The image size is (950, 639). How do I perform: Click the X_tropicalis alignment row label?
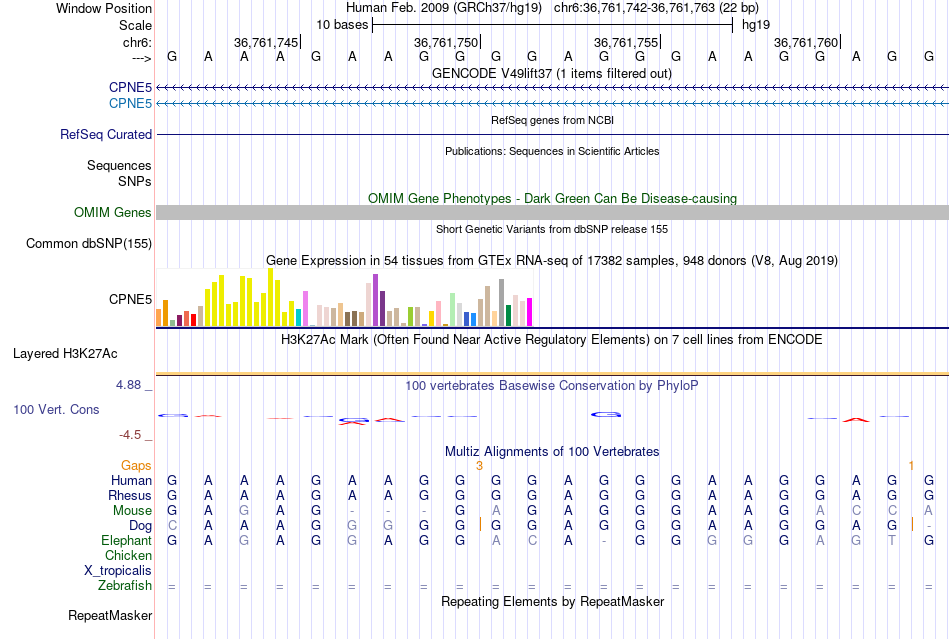[118, 571]
